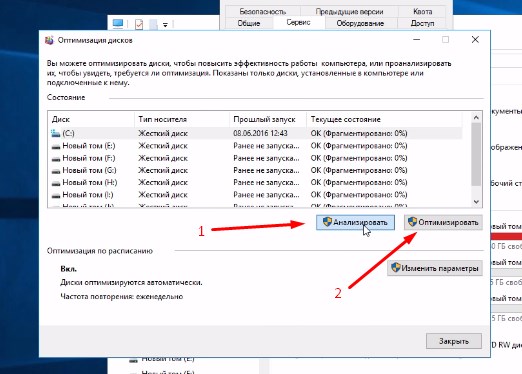This screenshot has width=522, height=374.
Task: Switch to Сервис tab in properties window
Action: point(298,22)
